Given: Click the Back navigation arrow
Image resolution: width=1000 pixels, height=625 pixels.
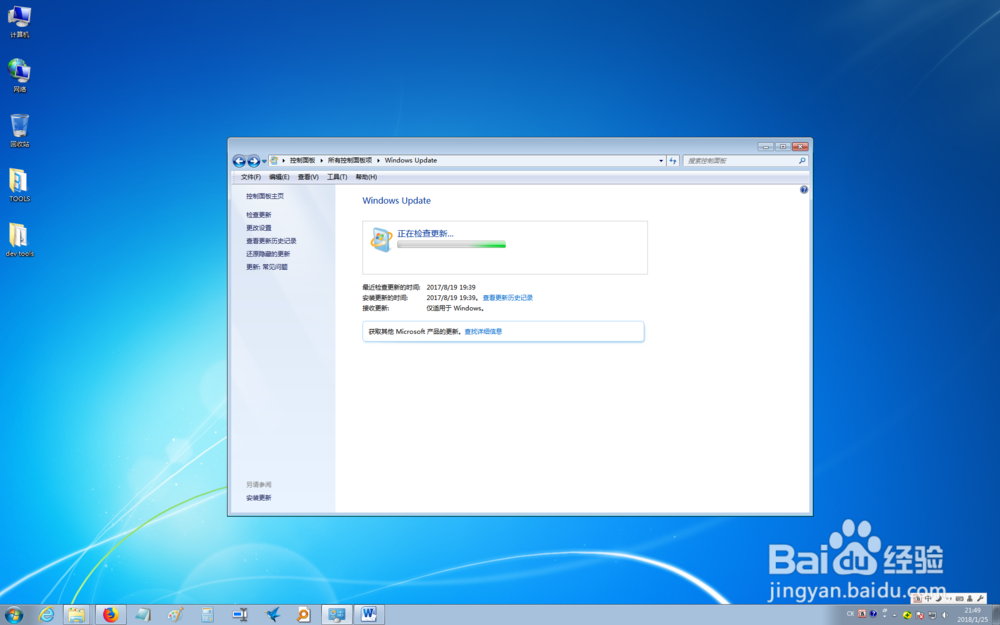Looking at the screenshot, I should 239,161.
